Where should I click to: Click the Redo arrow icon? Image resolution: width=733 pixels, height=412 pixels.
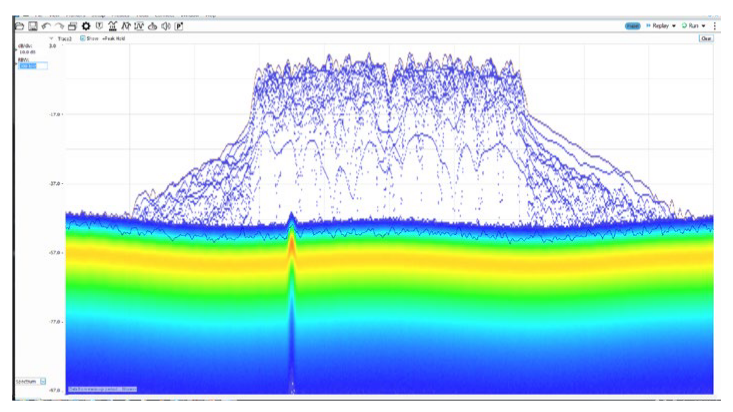coord(60,25)
